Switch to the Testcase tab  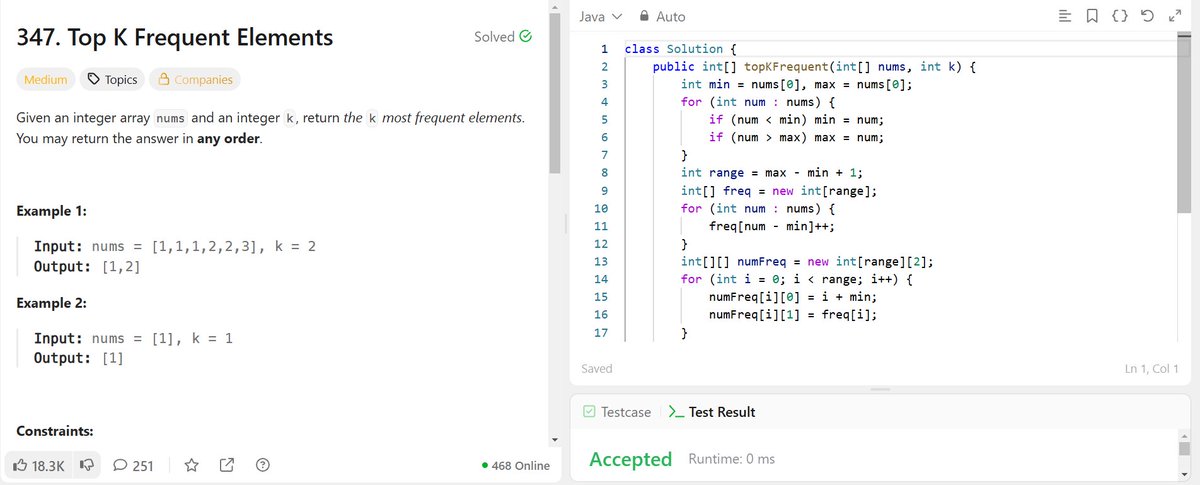click(x=617, y=412)
